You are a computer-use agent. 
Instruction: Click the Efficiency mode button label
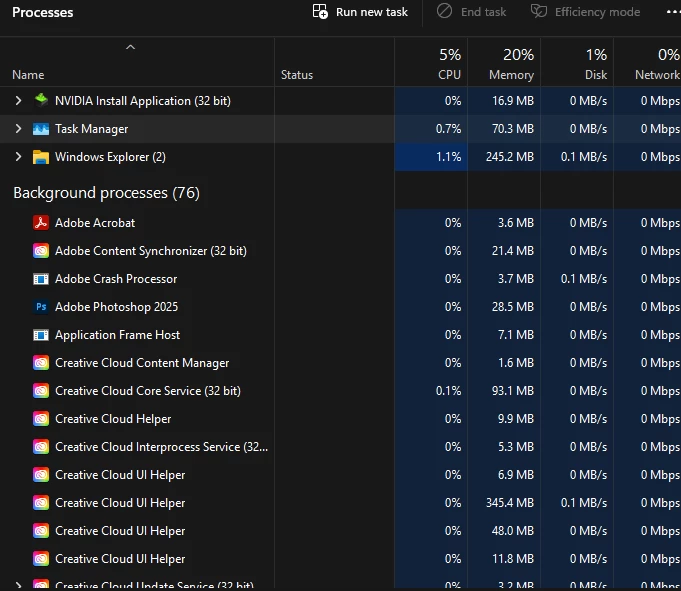pos(597,12)
